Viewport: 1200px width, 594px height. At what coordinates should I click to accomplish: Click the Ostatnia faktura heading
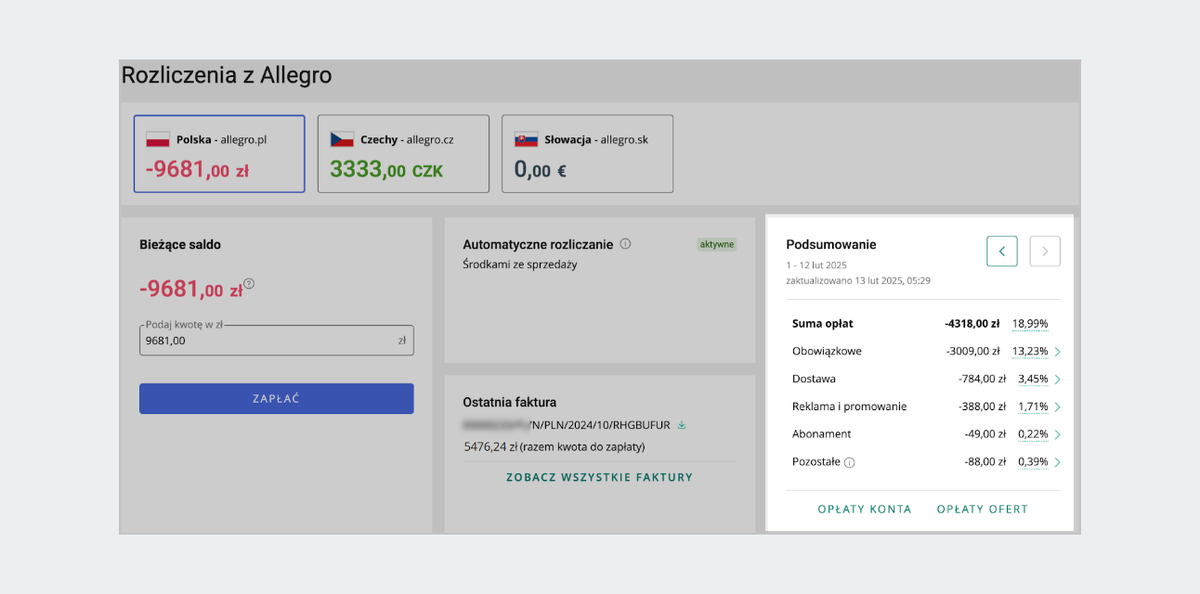tap(510, 401)
